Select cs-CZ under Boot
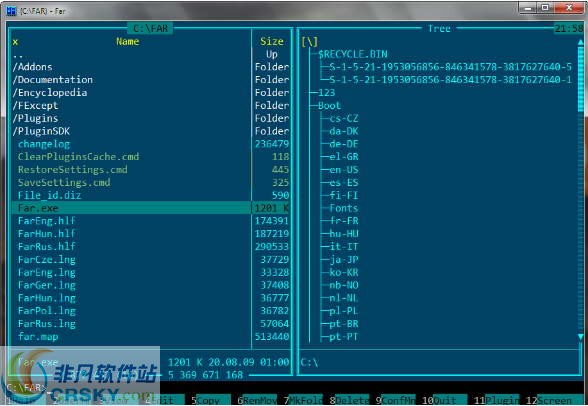This screenshot has height=406, width=588. coord(344,118)
